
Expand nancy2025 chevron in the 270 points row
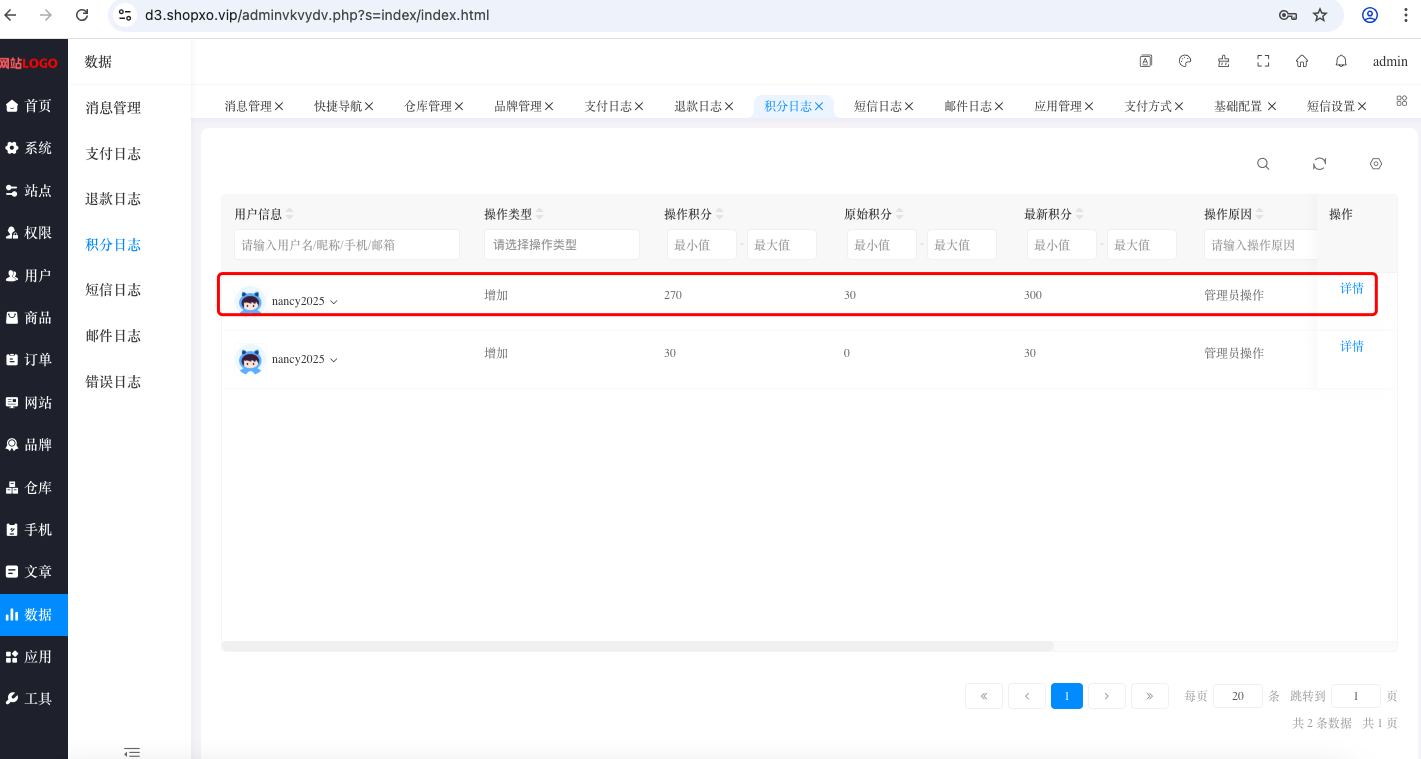click(x=334, y=302)
